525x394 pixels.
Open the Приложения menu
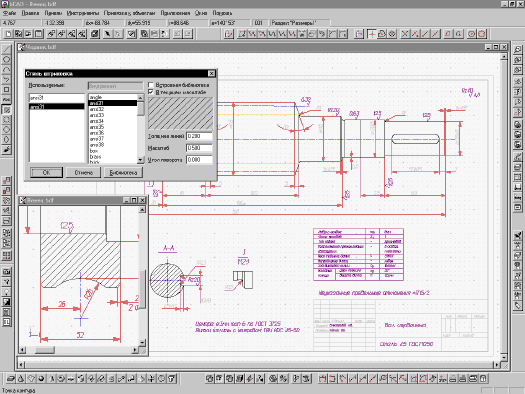[x=175, y=13]
